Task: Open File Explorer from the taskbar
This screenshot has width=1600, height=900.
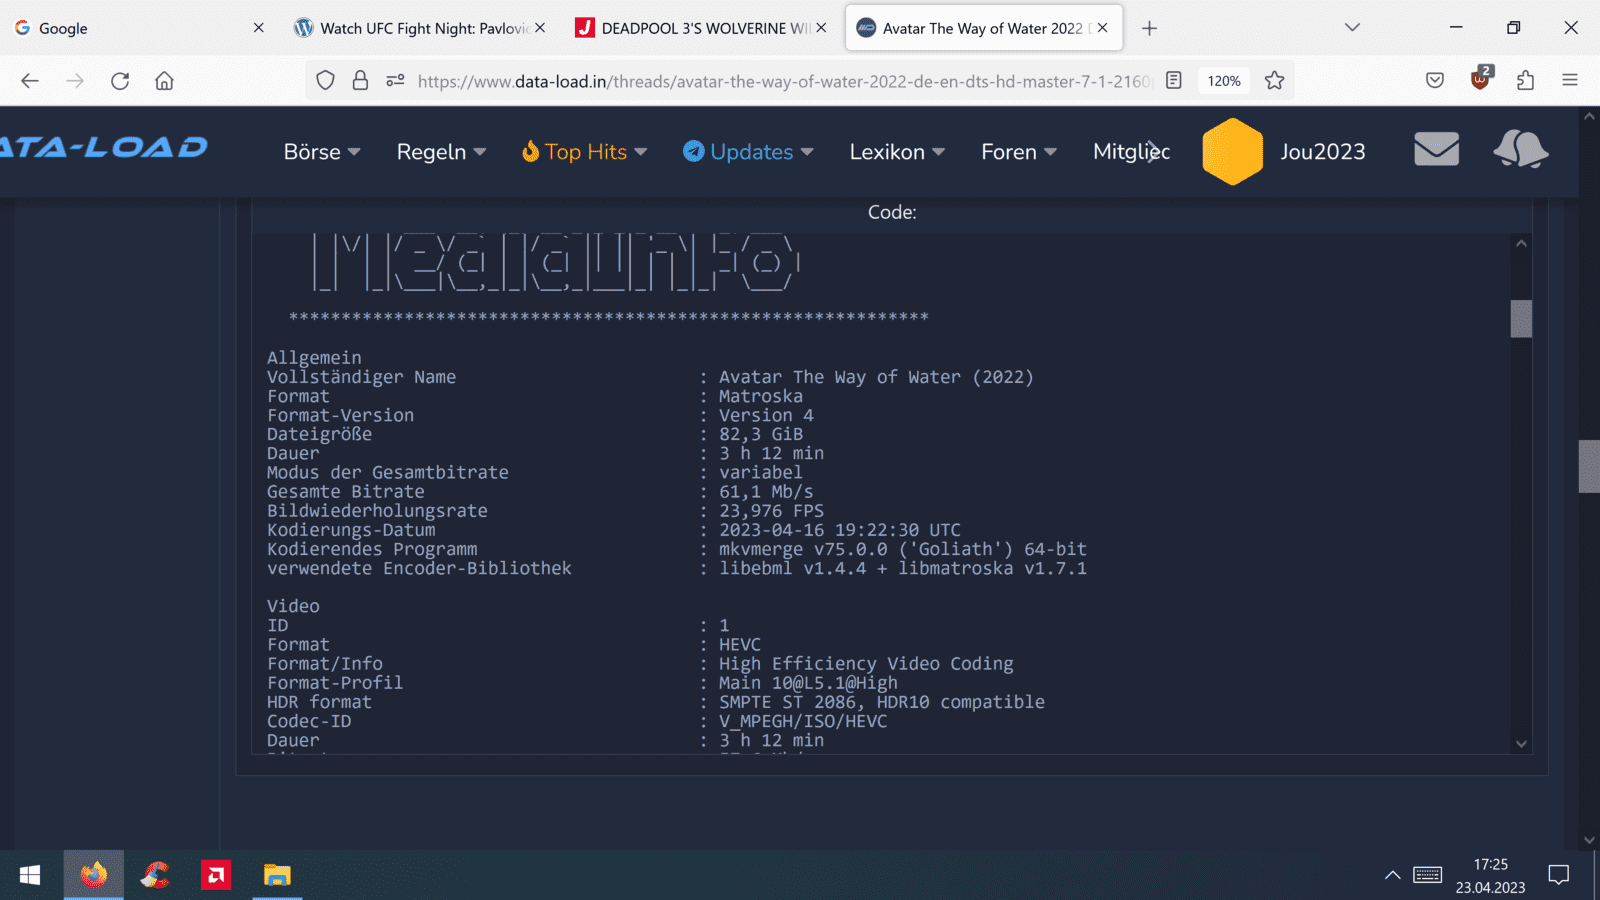Action: click(x=277, y=875)
